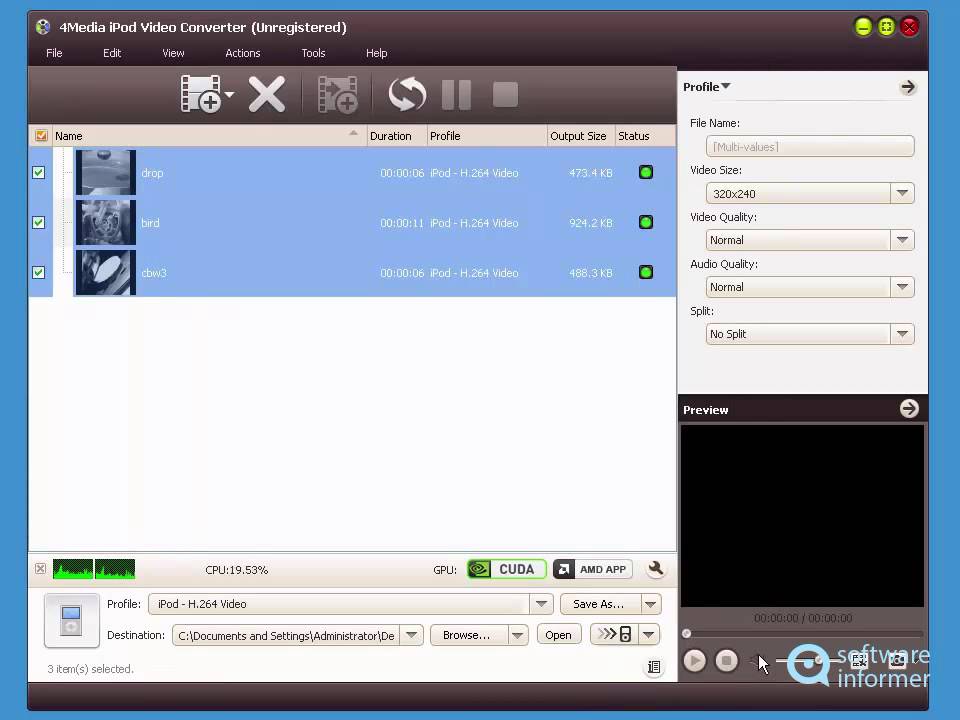This screenshot has height=720, width=960.
Task: Click the application logo in the title bar
Action: point(43,27)
